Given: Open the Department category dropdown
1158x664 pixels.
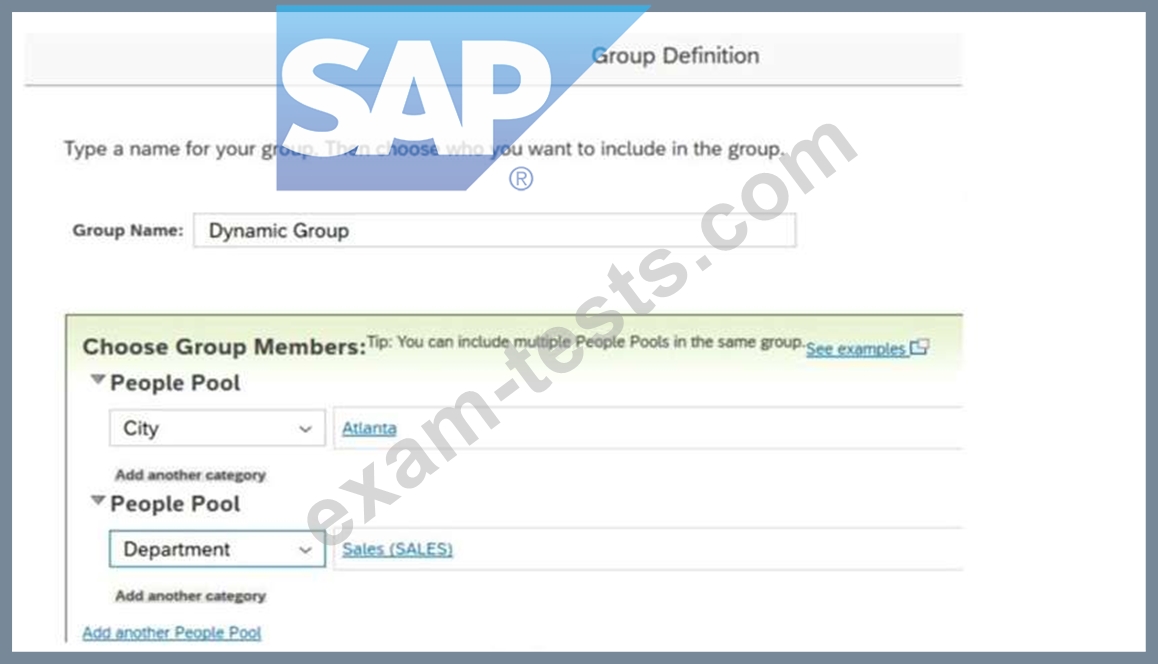Looking at the screenshot, I should (x=217, y=549).
